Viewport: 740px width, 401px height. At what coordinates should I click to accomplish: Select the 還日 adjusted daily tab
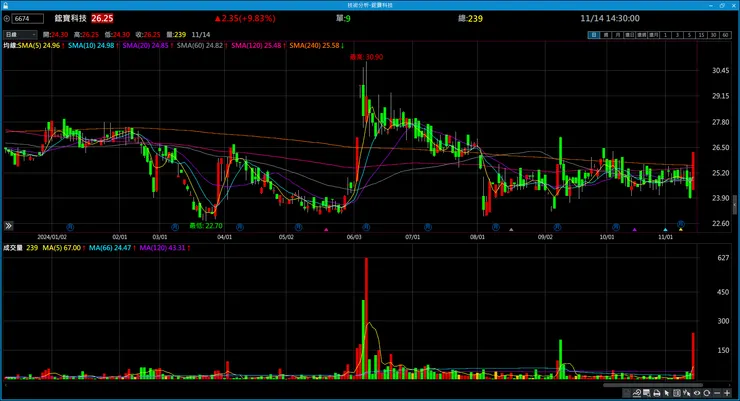click(x=630, y=35)
